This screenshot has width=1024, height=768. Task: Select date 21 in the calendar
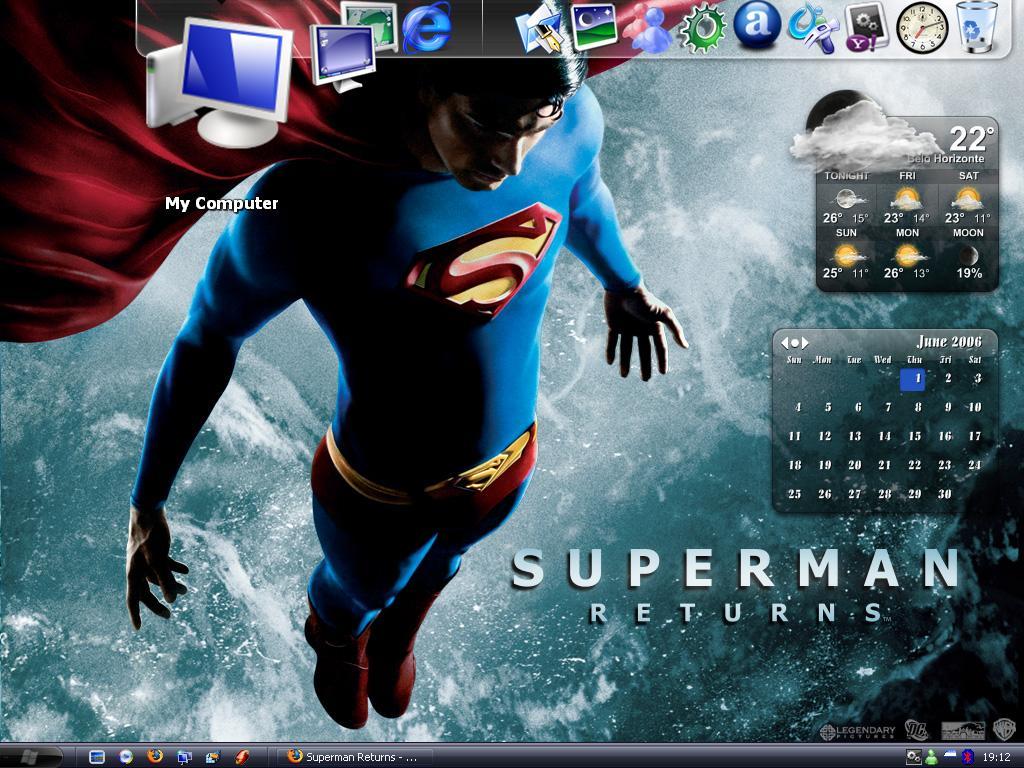click(x=884, y=466)
